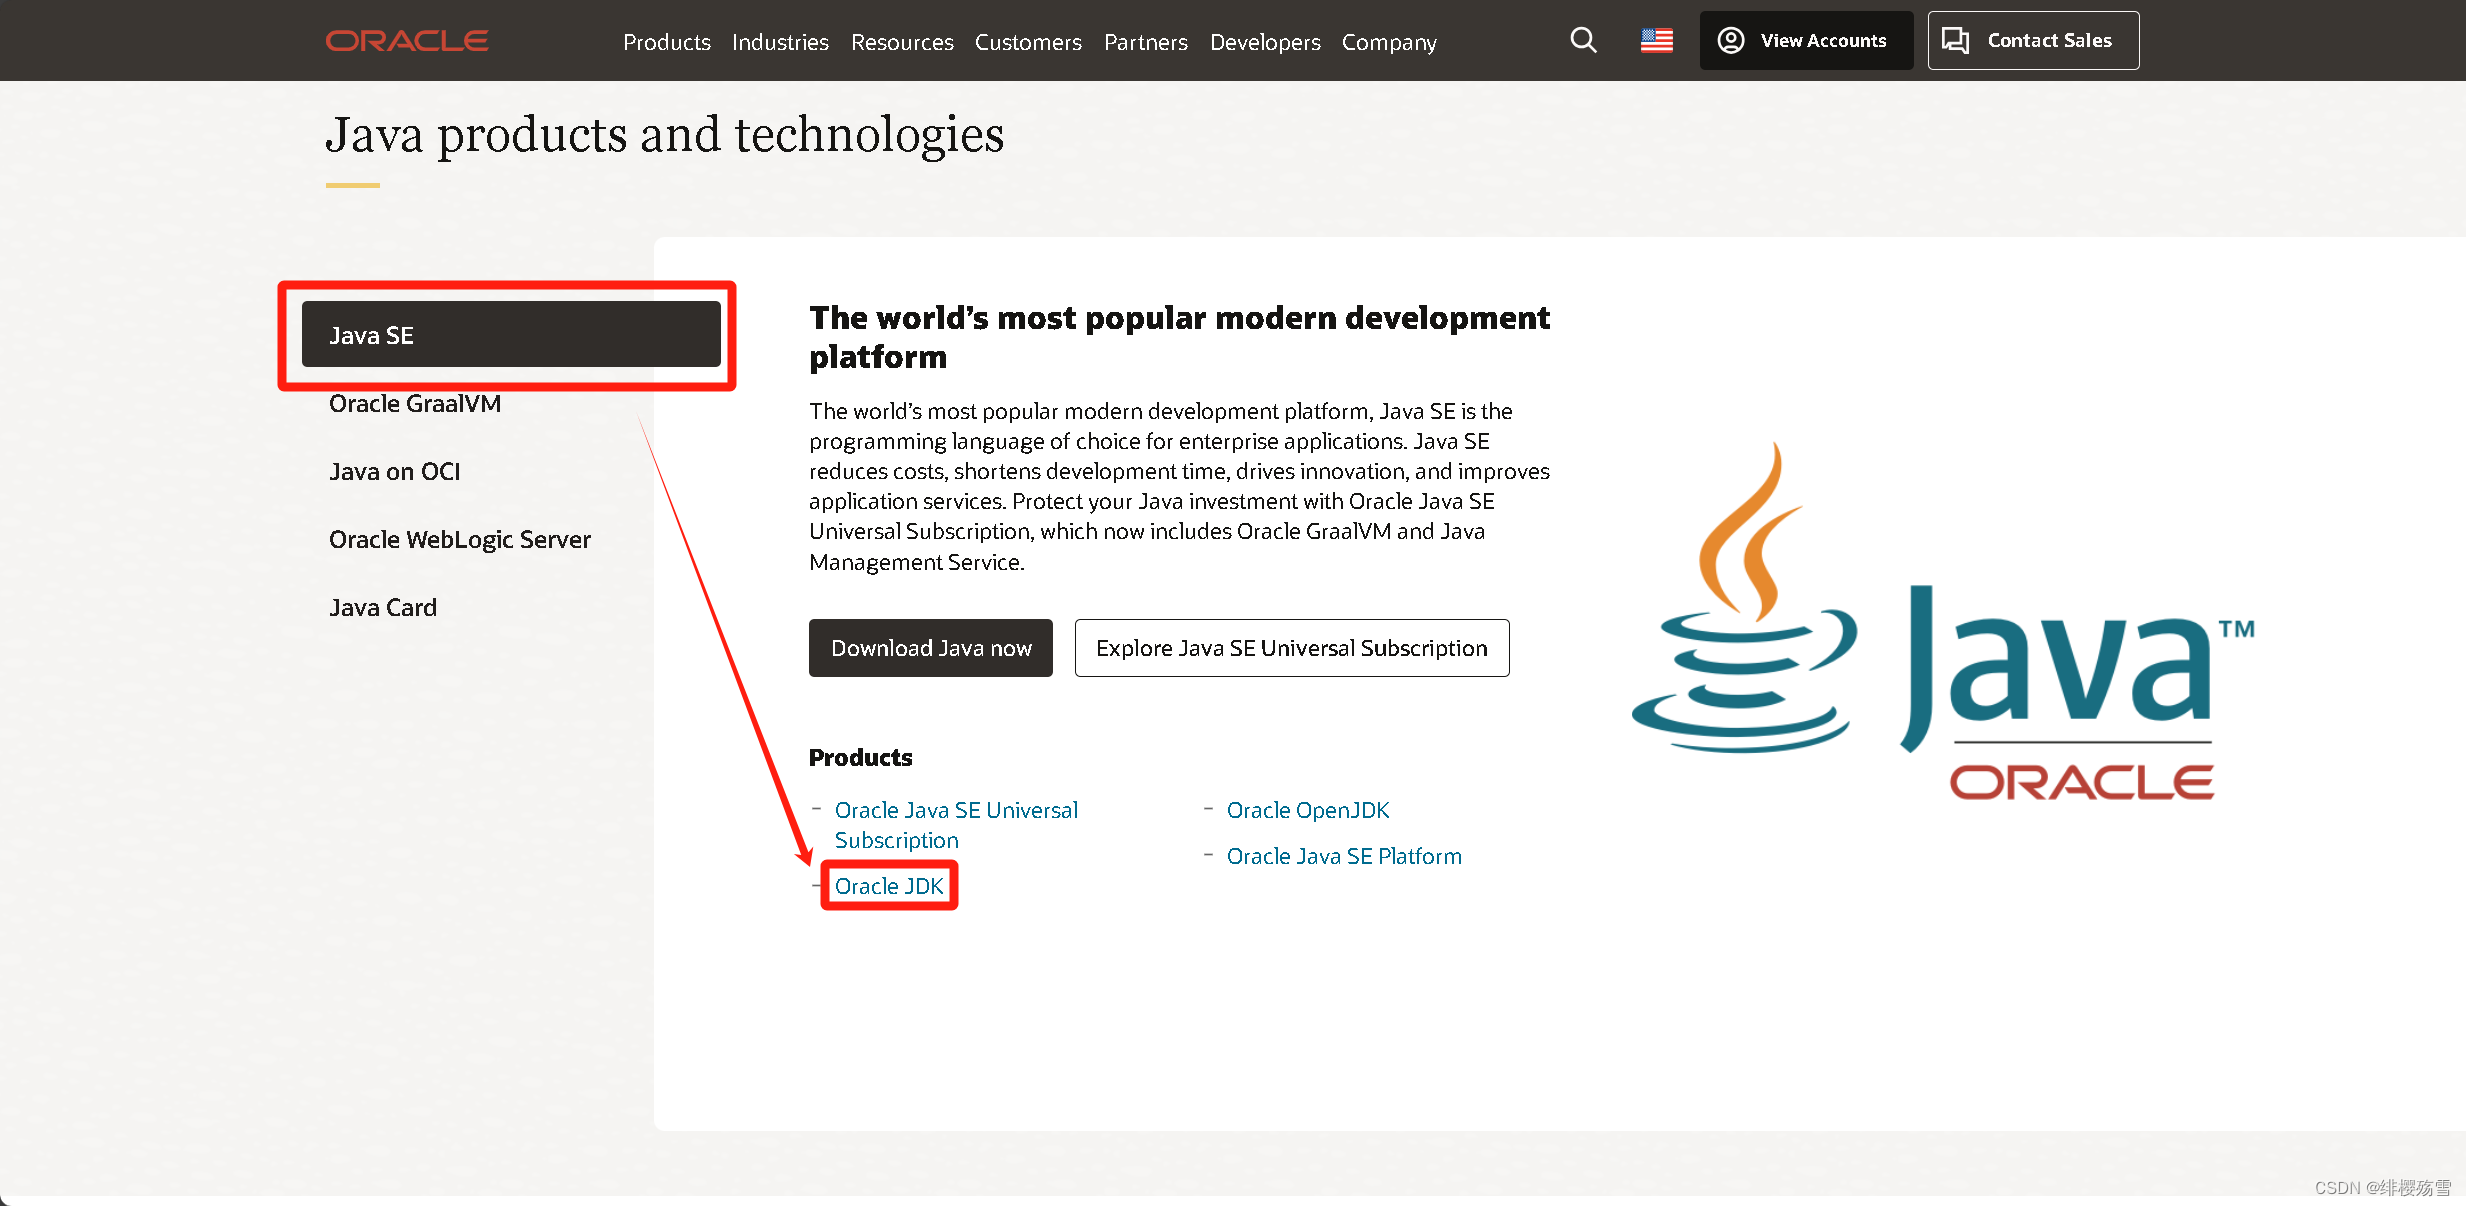Viewport: 2466px width, 1206px height.
Task: Click the Java Oracle logo image
Action: coord(1942,621)
